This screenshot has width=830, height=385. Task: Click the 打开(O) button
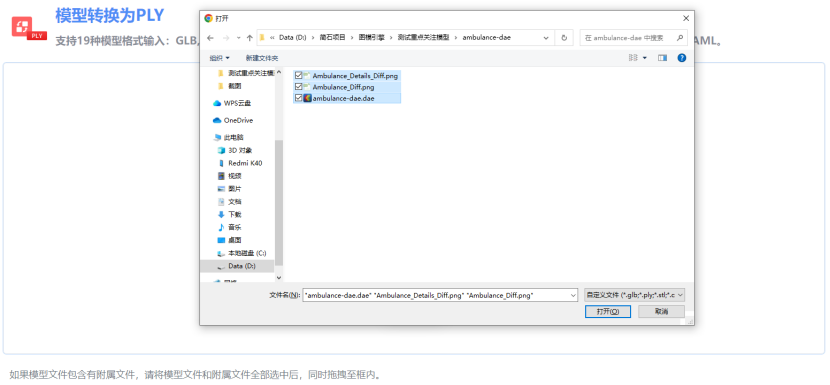(x=607, y=311)
